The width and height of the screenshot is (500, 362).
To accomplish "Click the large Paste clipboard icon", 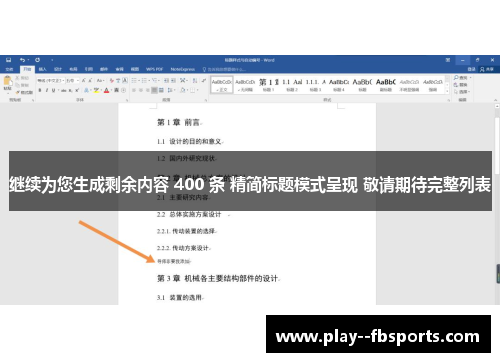I will pyautogui.click(x=7, y=81).
